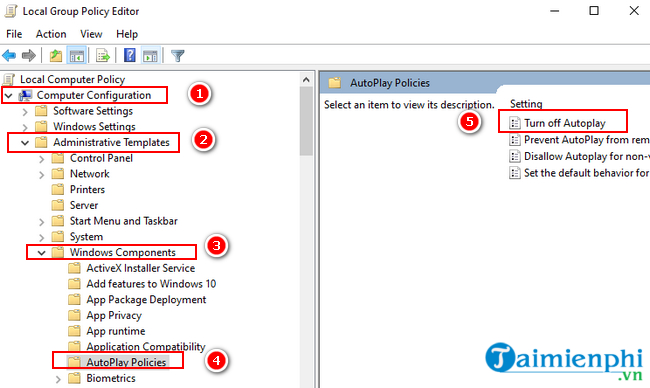Screen dimensions: 650x388
Task: Select the Turn off Autoplay setting
Action: point(565,123)
